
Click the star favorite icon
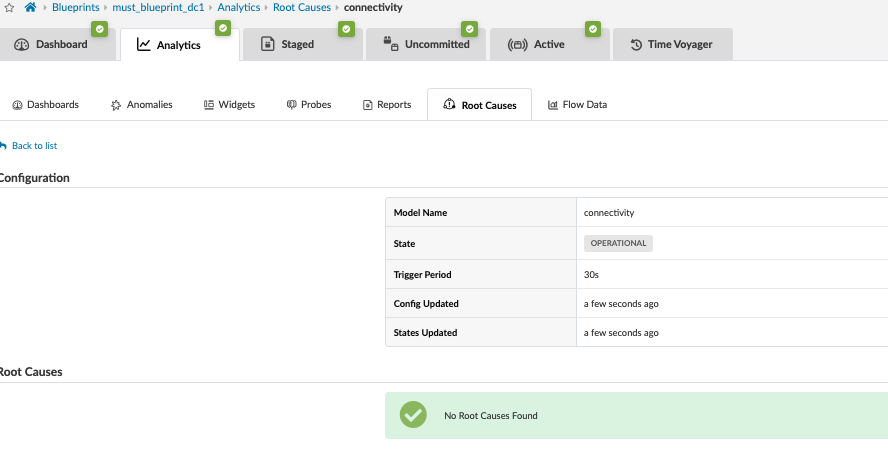tap(8, 7)
